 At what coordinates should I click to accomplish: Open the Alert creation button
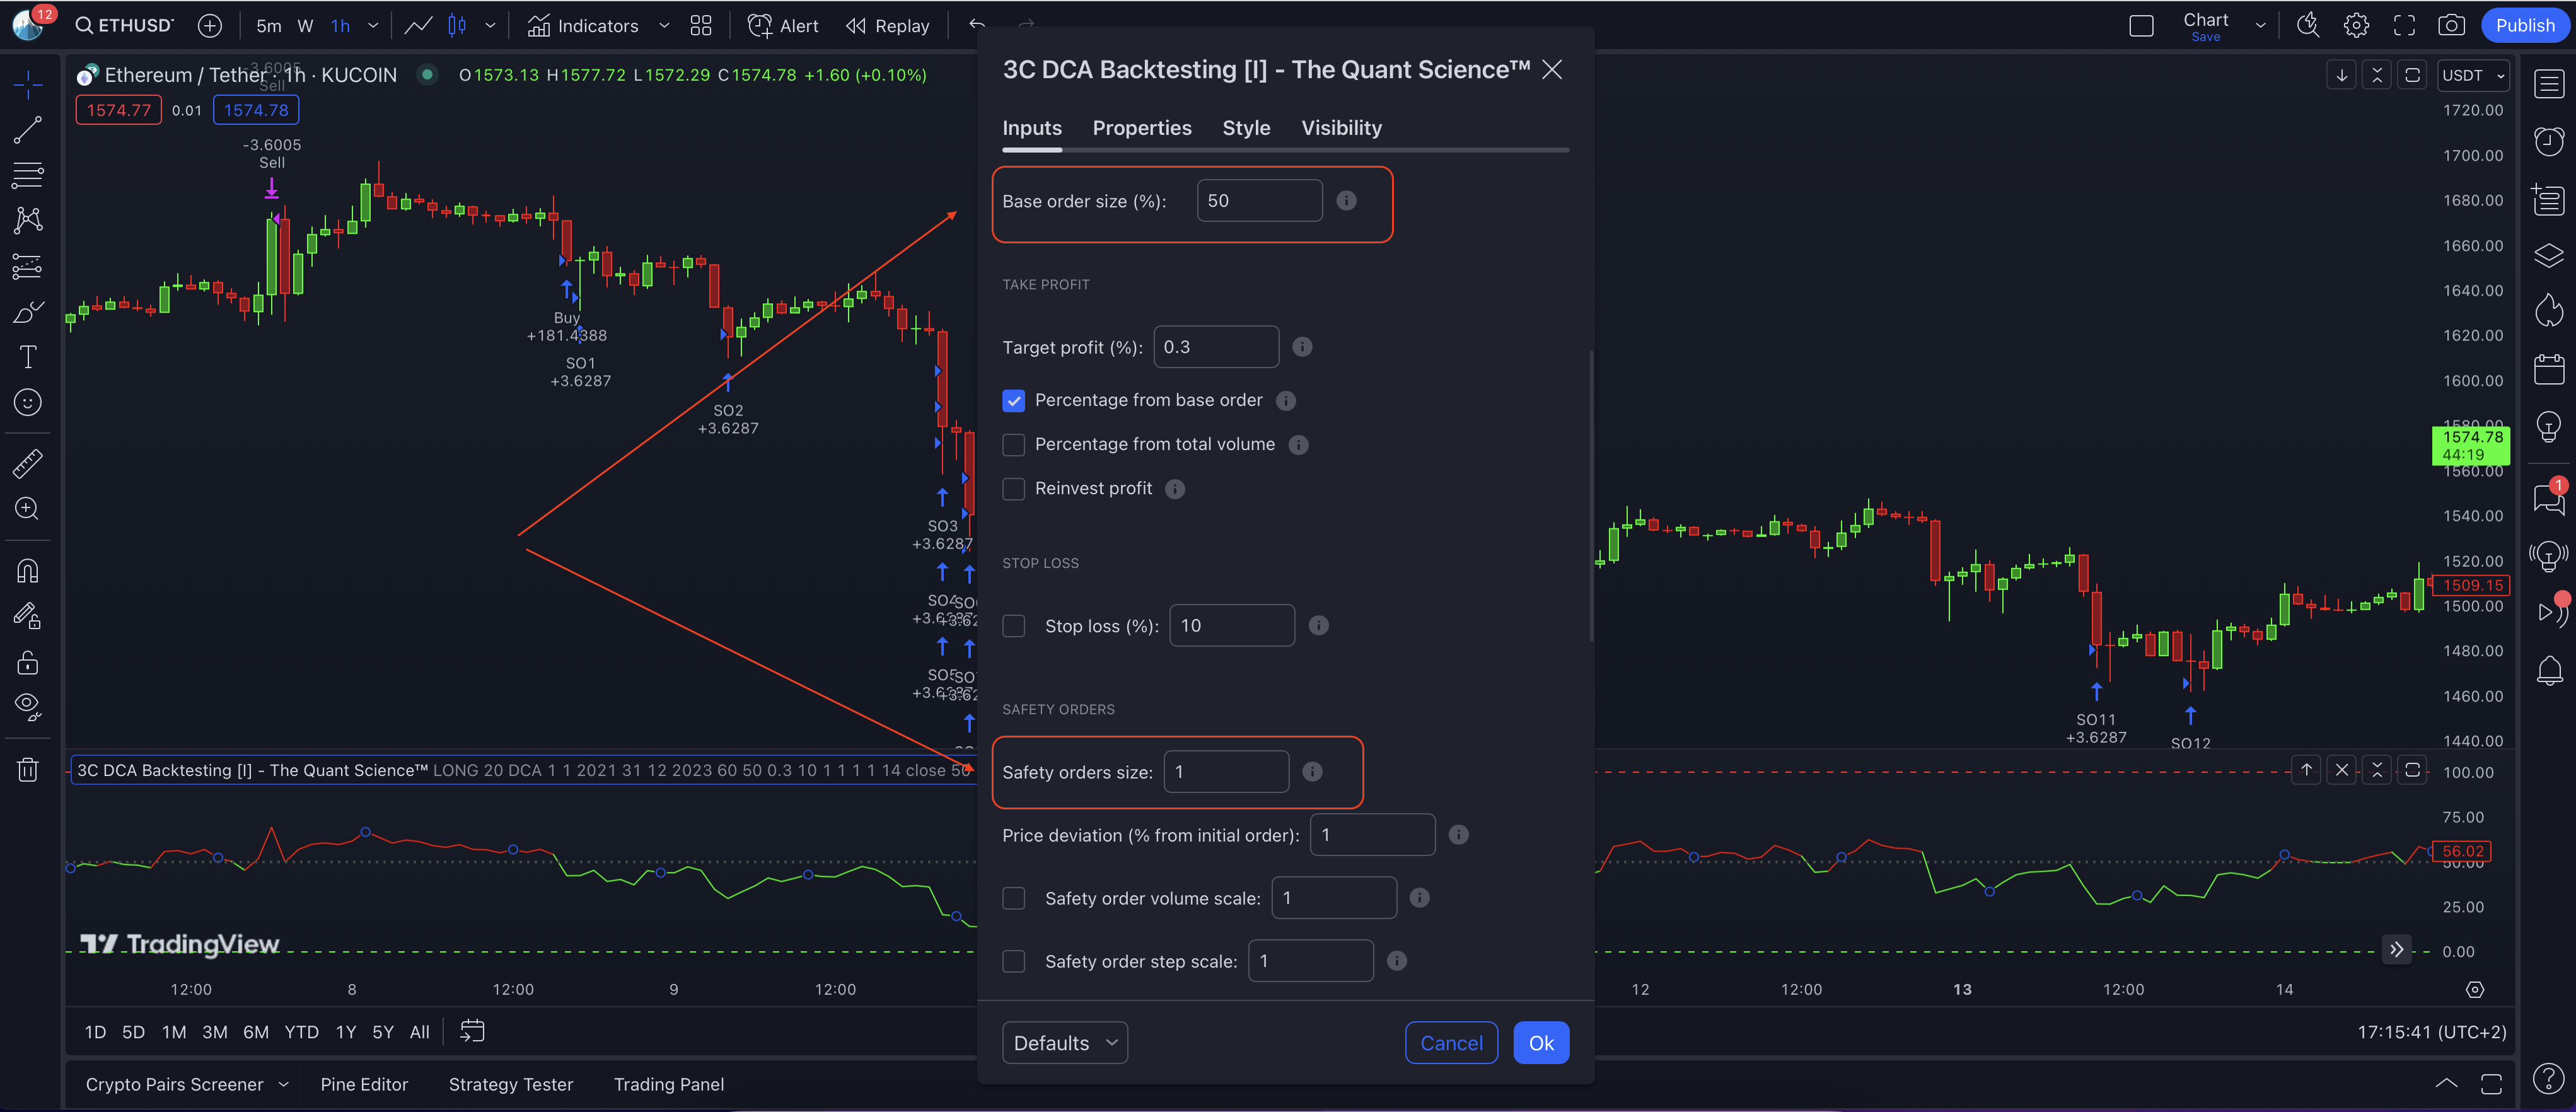pos(783,26)
